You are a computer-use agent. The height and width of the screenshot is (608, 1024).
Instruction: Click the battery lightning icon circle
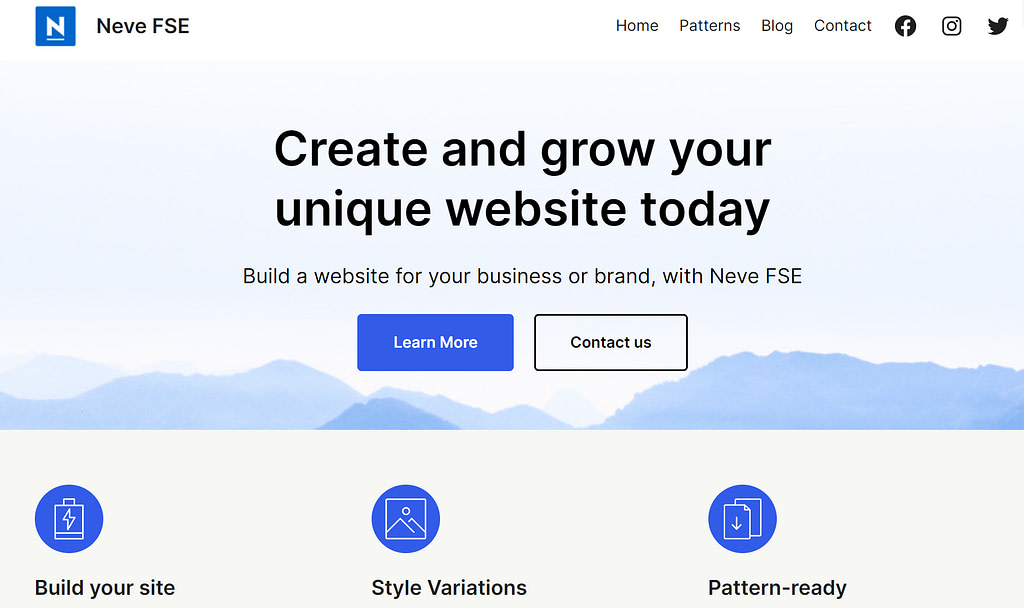tap(69, 519)
